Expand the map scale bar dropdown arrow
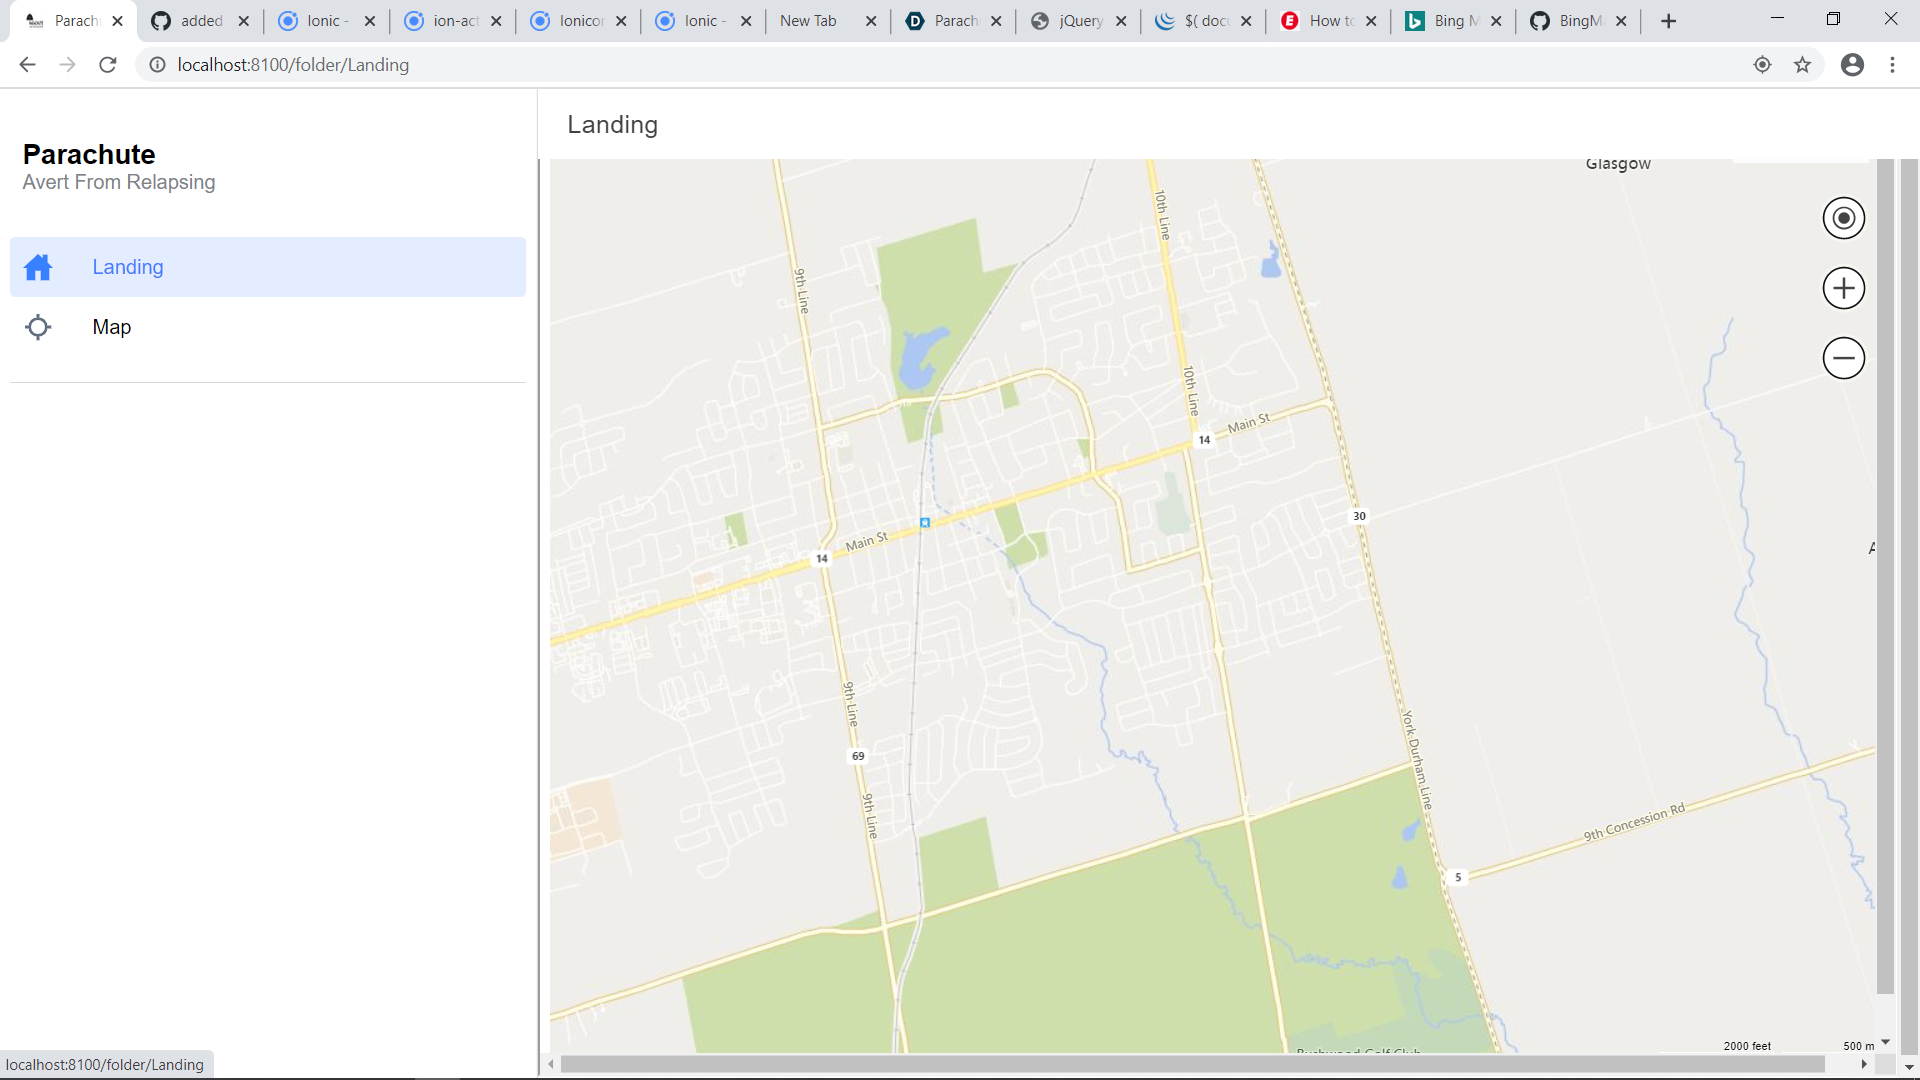 [x=1885, y=1042]
